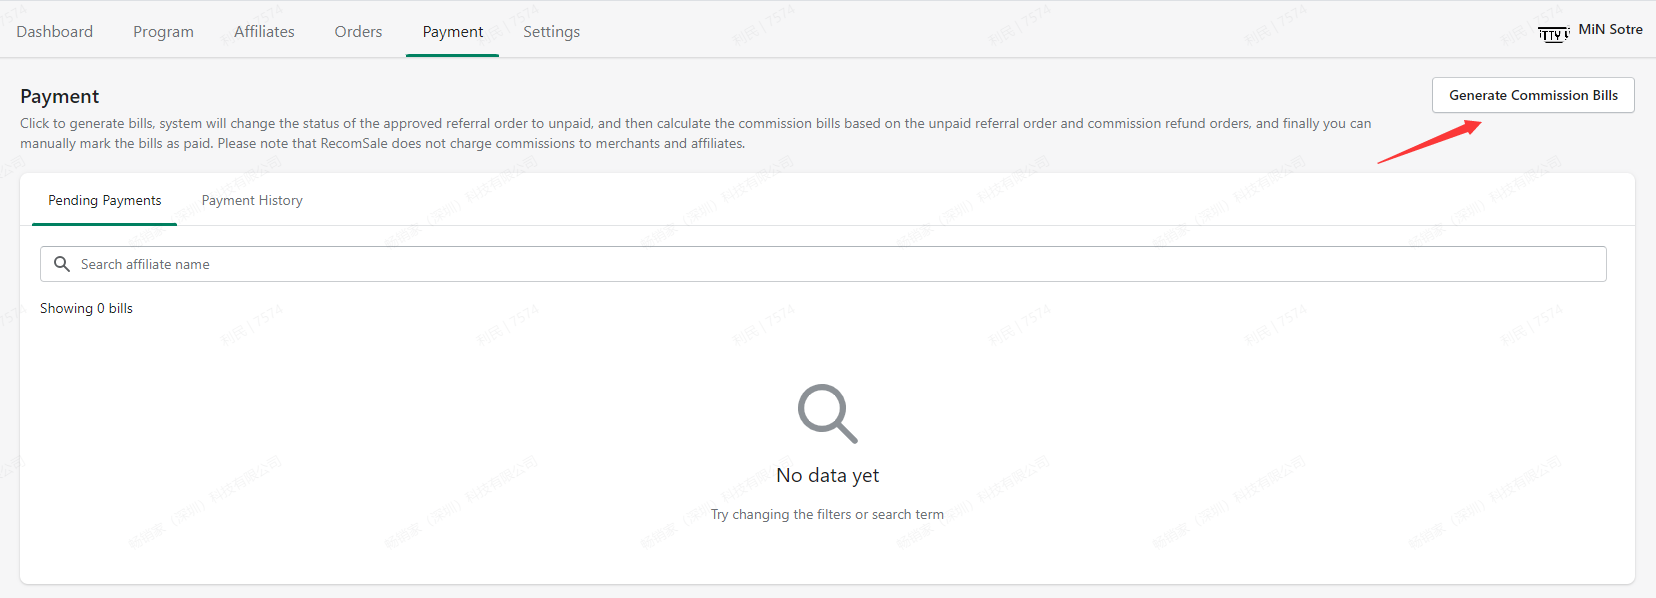Click the No data yet message
The image size is (1656, 598).
coord(827,475)
